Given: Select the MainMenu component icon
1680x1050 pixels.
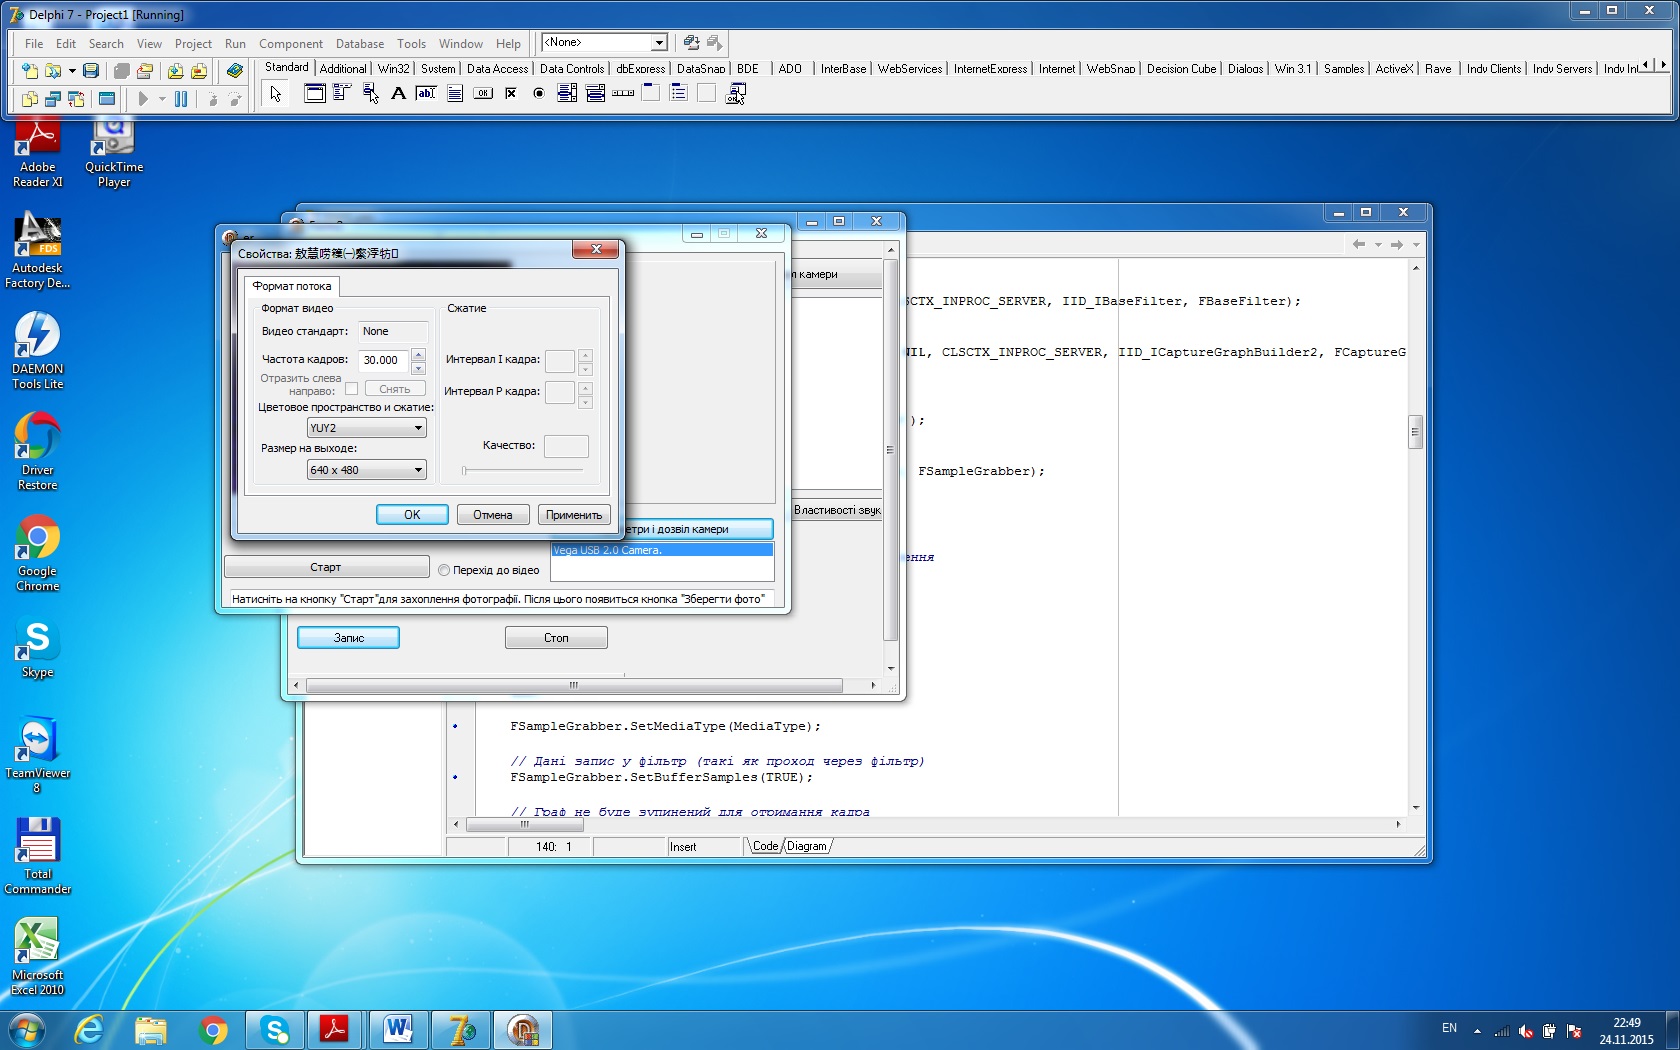Looking at the screenshot, I should click(x=342, y=94).
